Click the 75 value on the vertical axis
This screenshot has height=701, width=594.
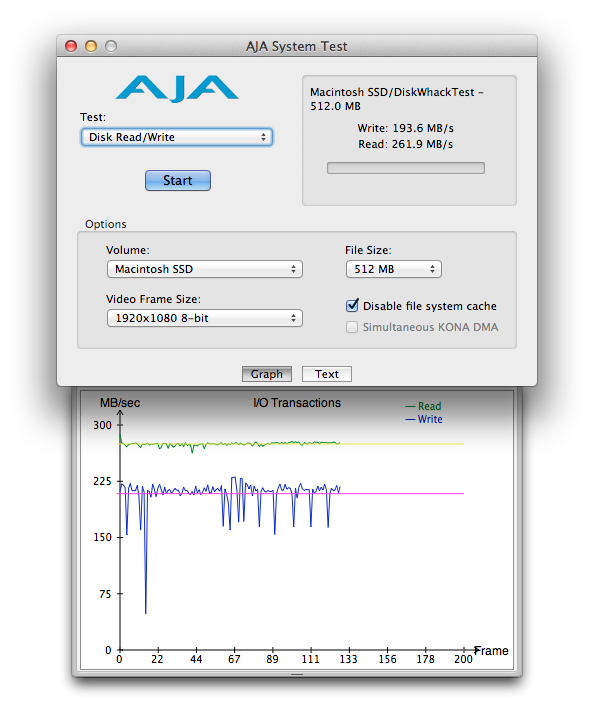(x=105, y=594)
